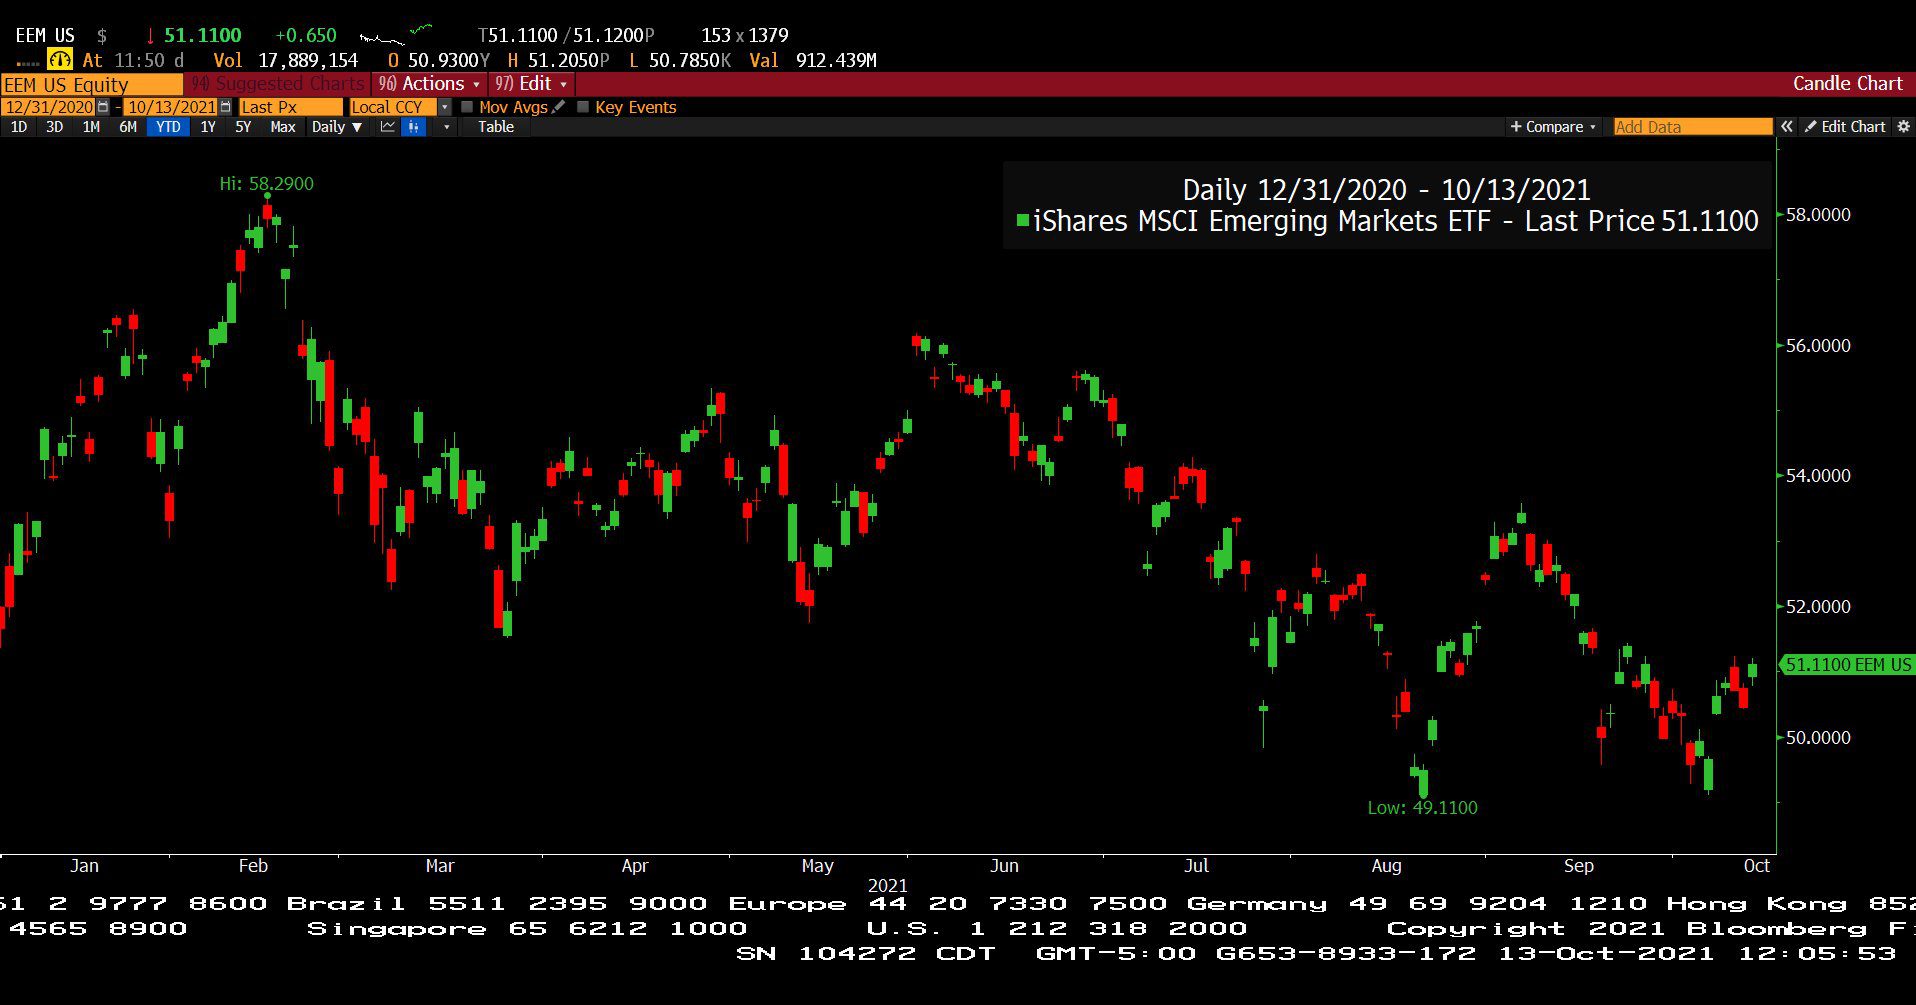Expand the chart type dropdown arrow
The width and height of the screenshot is (1916, 1005).
(x=446, y=127)
